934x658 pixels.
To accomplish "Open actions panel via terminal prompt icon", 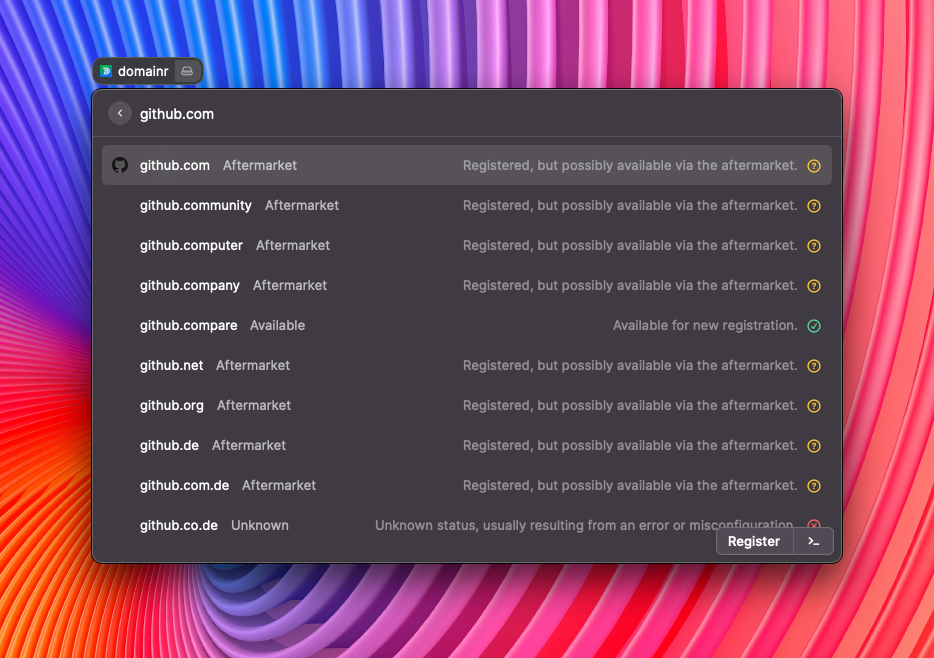I will (x=814, y=541).
